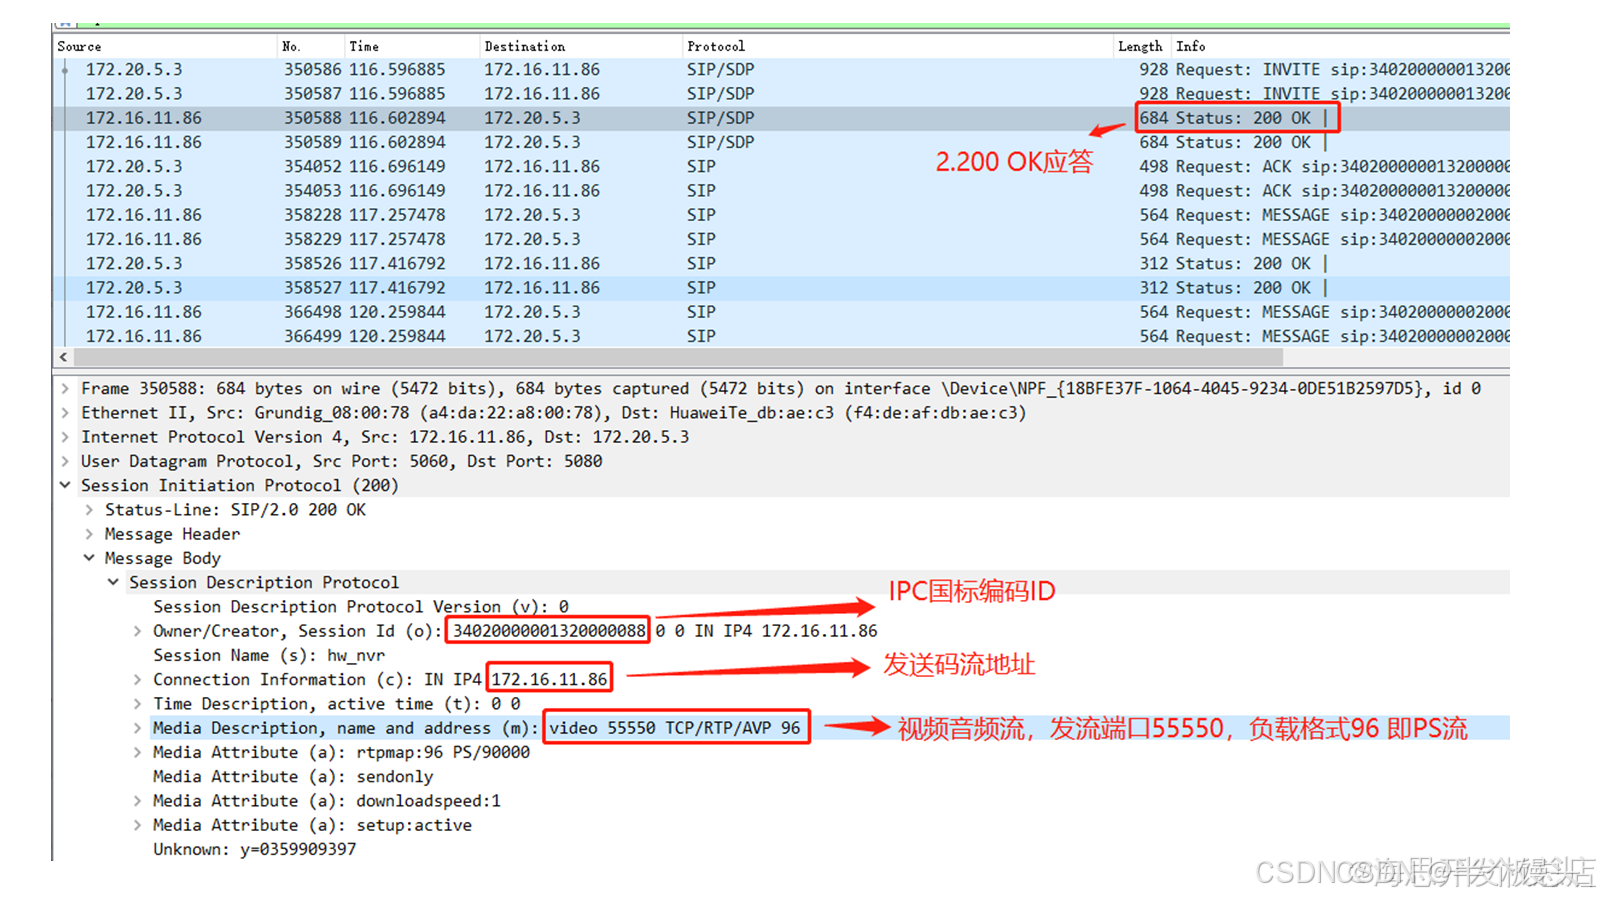This screenshot has width=1600, height=900.
Task: Select the Unknown: y=0359909397 line
Action: tap(254, 849)
